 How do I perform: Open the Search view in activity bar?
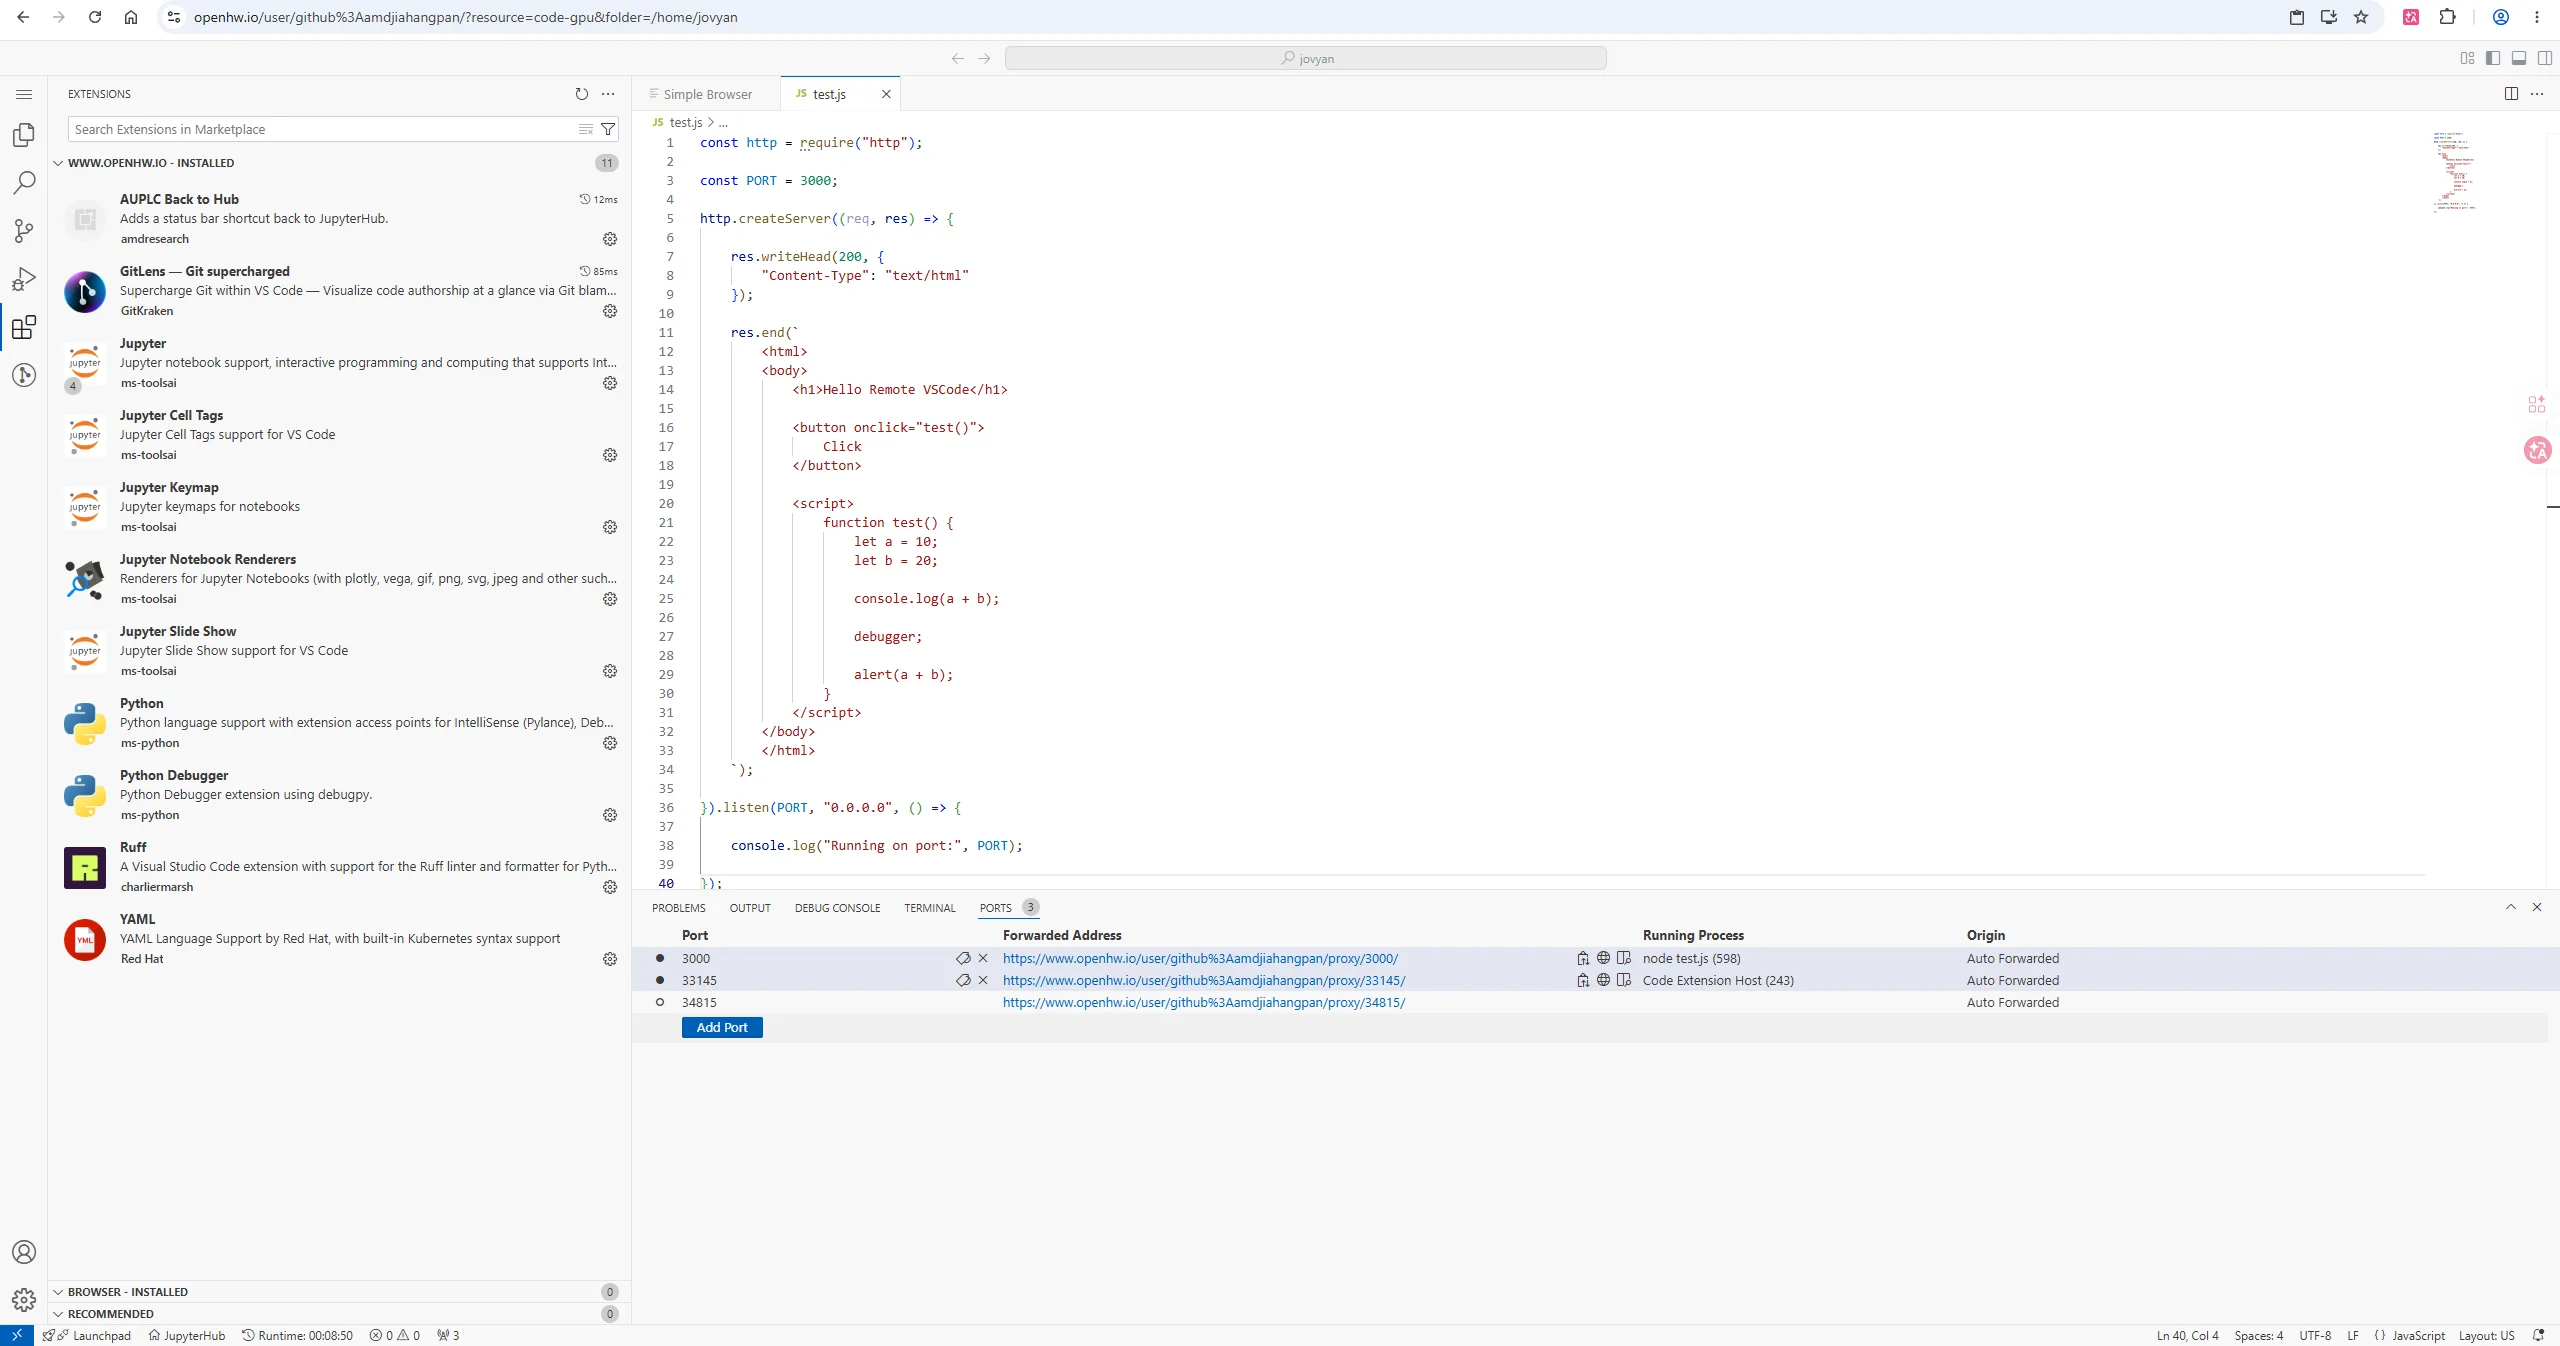point(24,182)
